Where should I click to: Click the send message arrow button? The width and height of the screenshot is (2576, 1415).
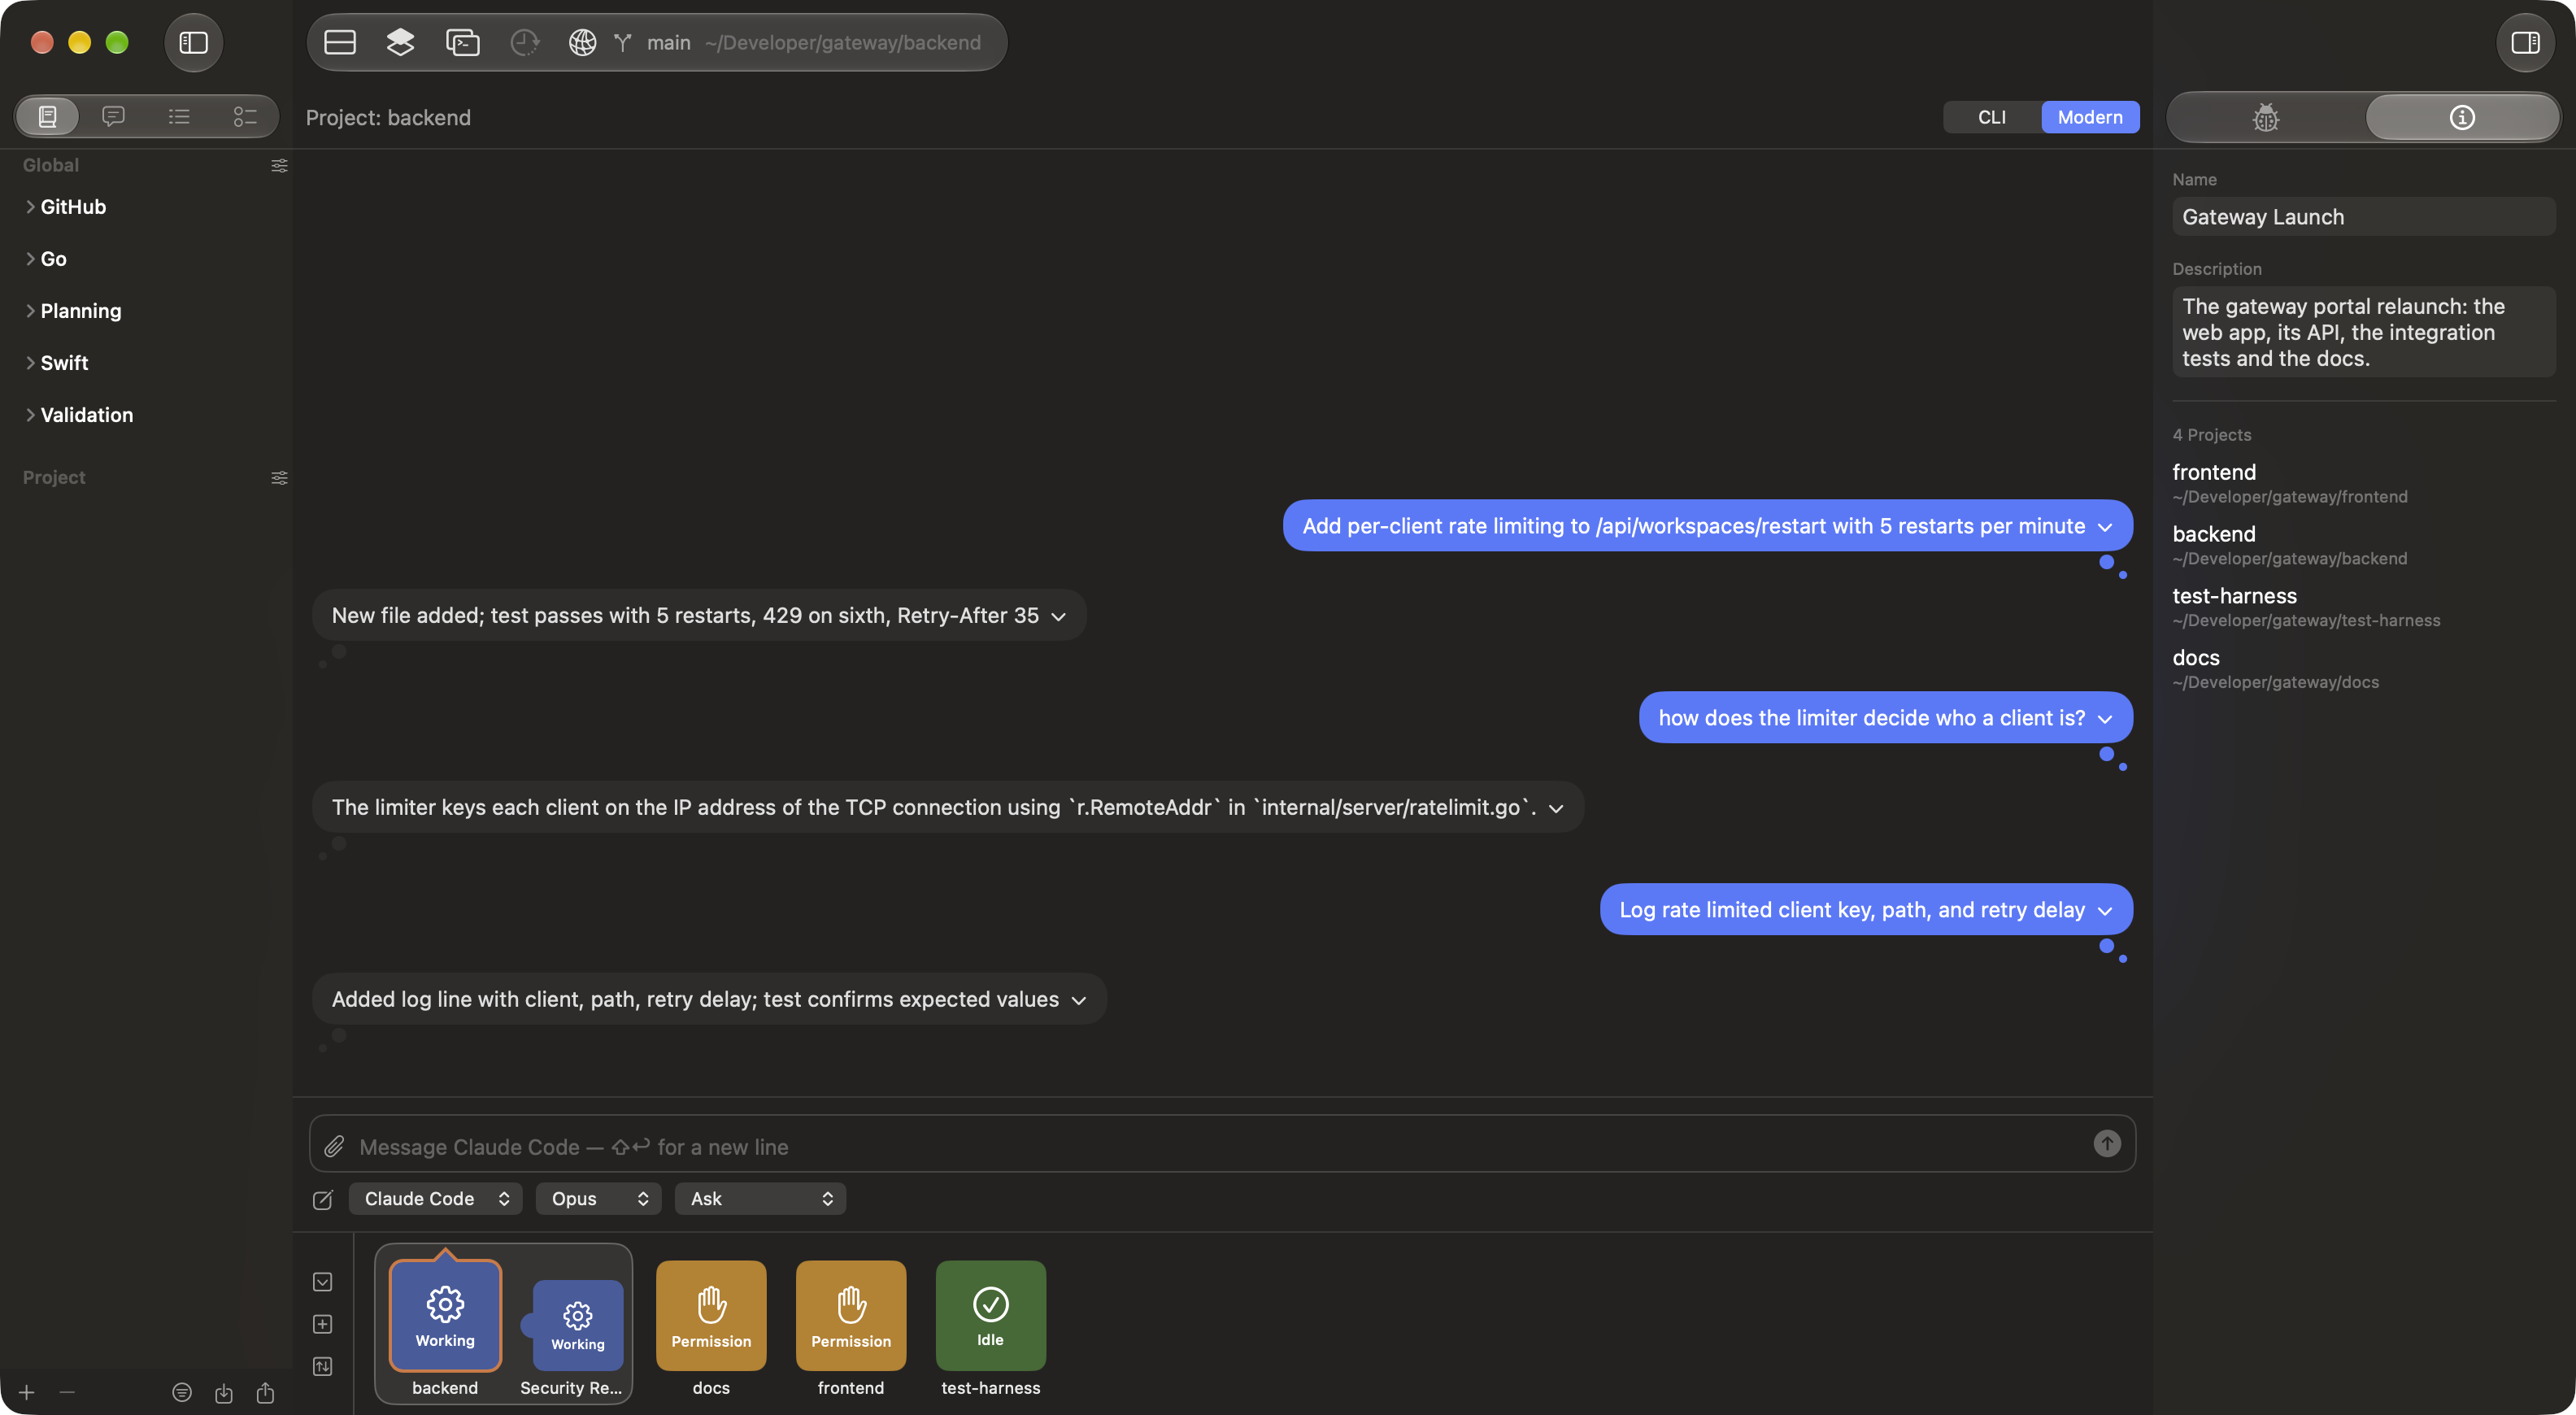pyautogui.click(x=2106, y=1143)
